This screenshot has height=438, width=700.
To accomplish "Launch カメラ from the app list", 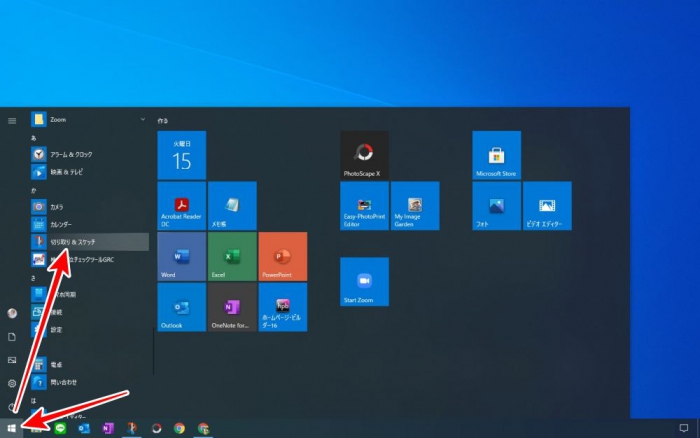I will click(x=89, y=207).
